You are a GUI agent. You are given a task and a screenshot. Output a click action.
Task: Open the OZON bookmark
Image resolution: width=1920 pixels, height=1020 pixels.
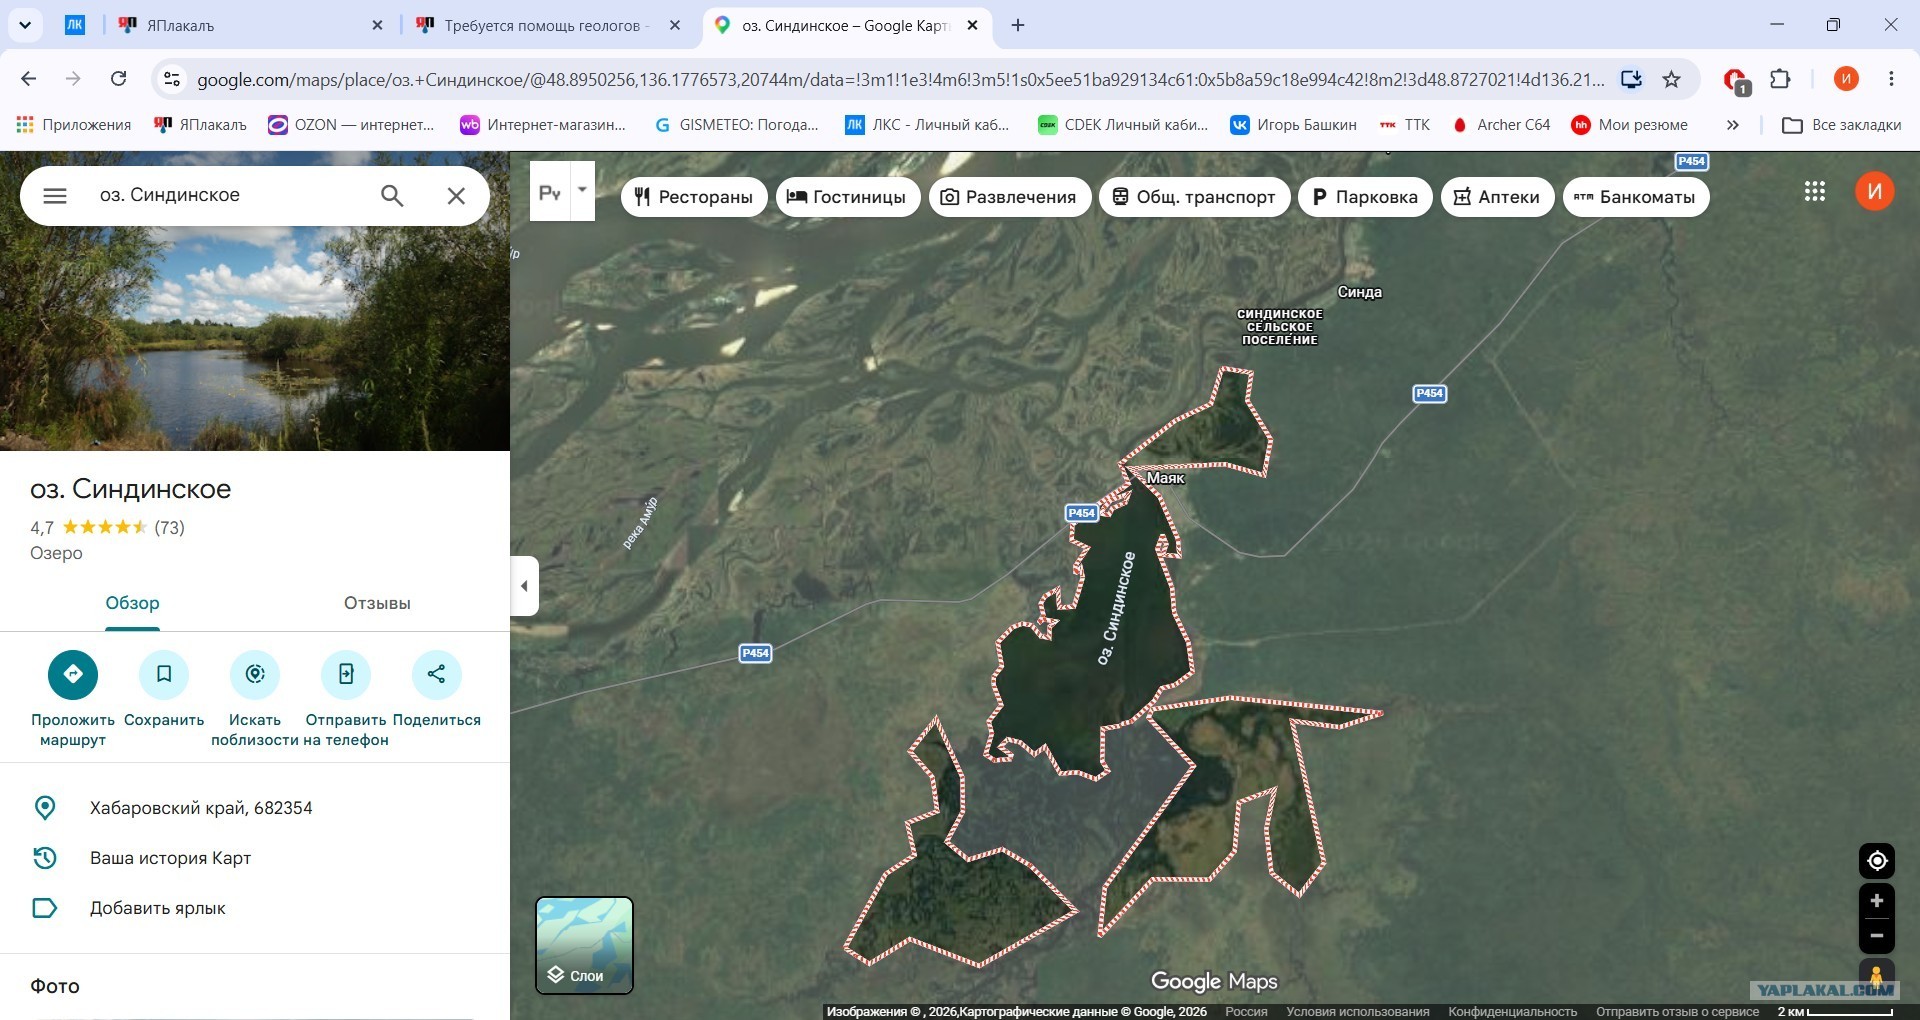tap(351, 125)
